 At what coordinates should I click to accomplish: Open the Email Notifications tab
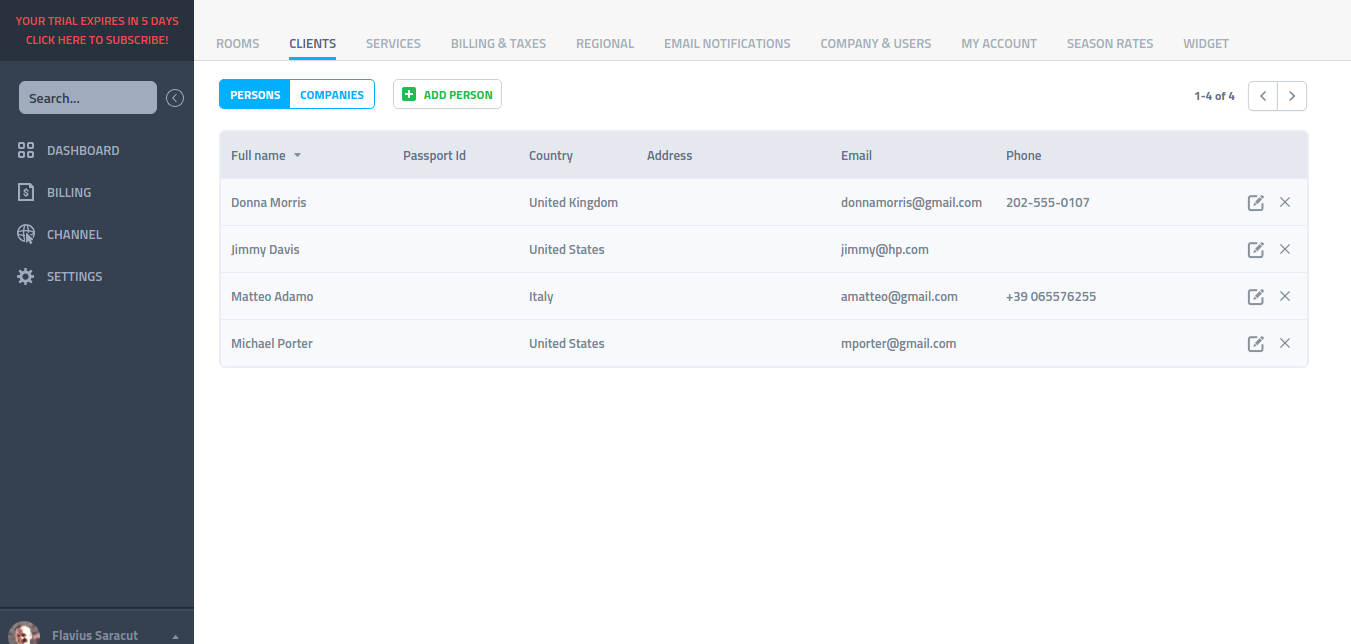click(x=727, y=44)
